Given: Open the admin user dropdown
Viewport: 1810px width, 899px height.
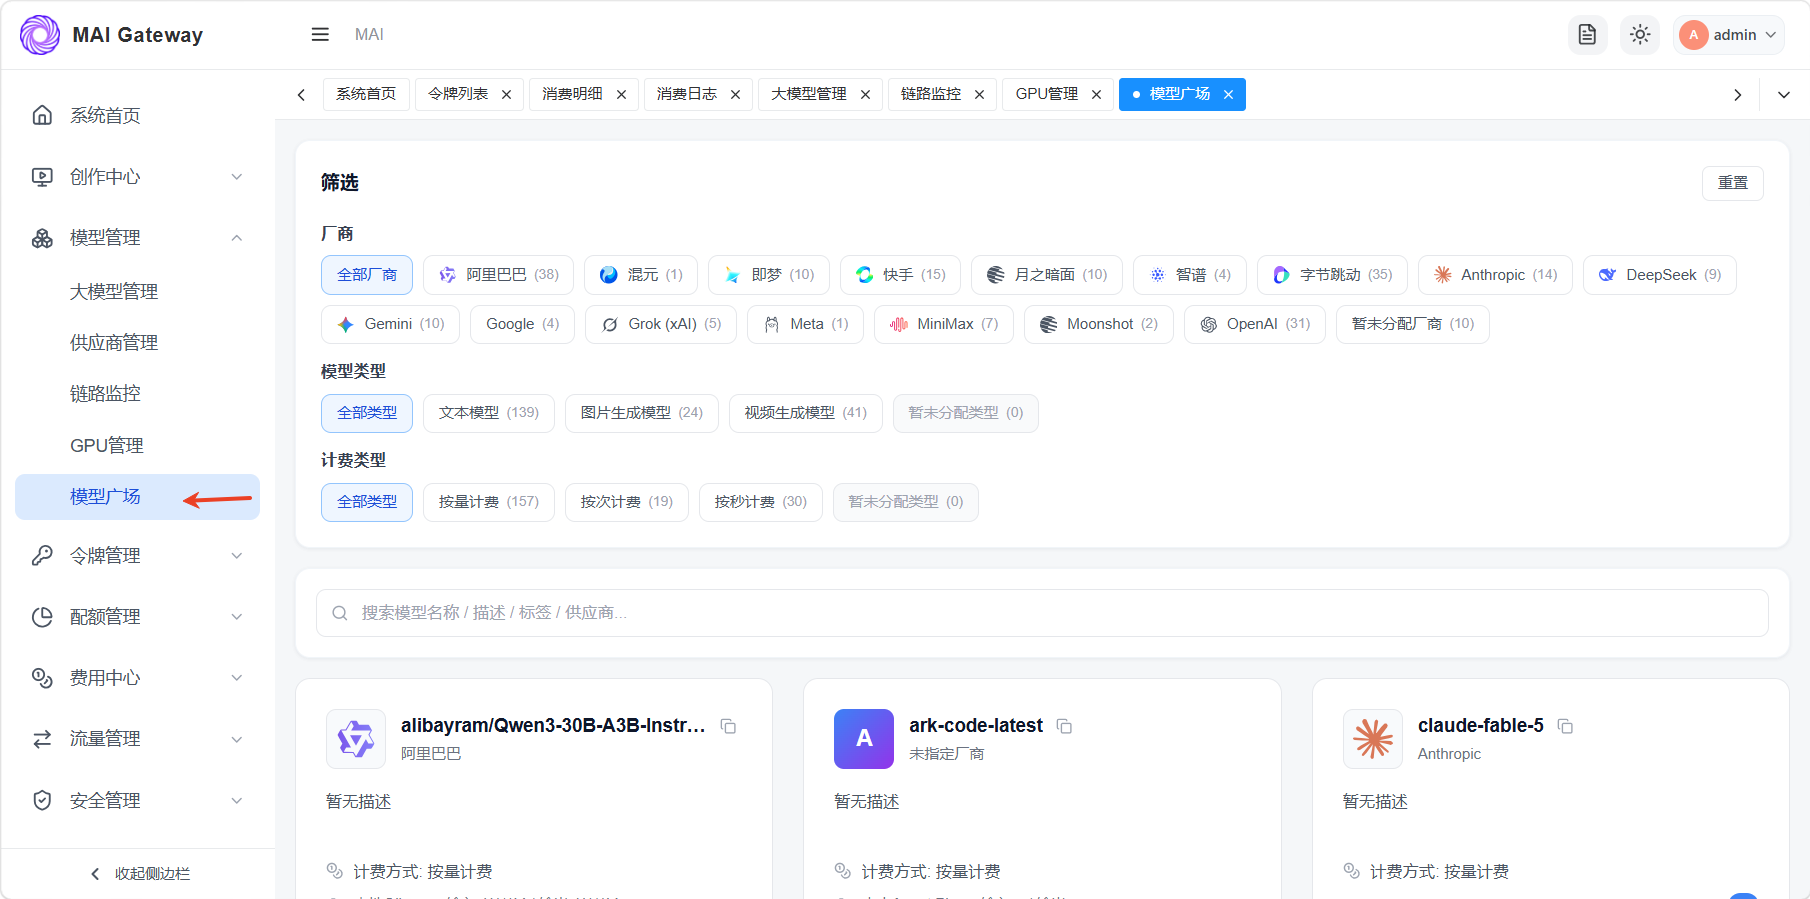Looking at the screenshot, I should pos(1729,35).
